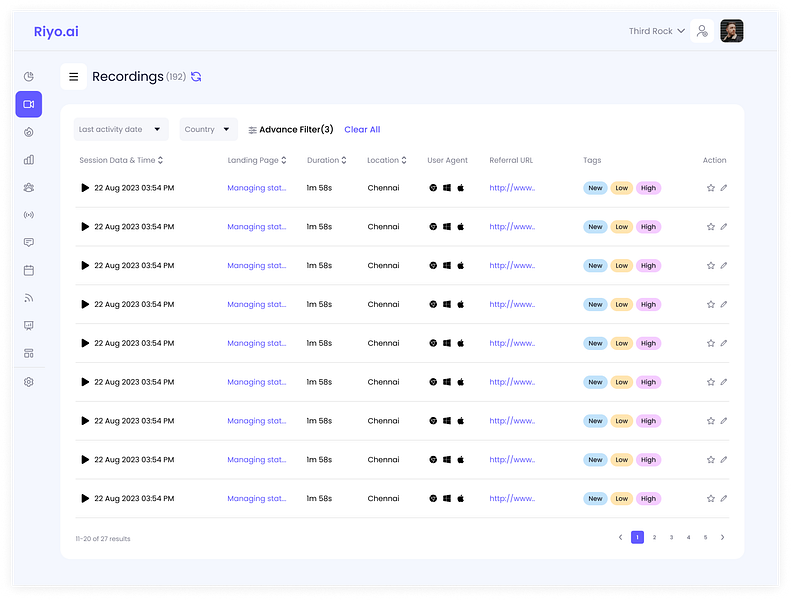
Task: Sort by Session Data & Time column
Action: click(121, 160)
